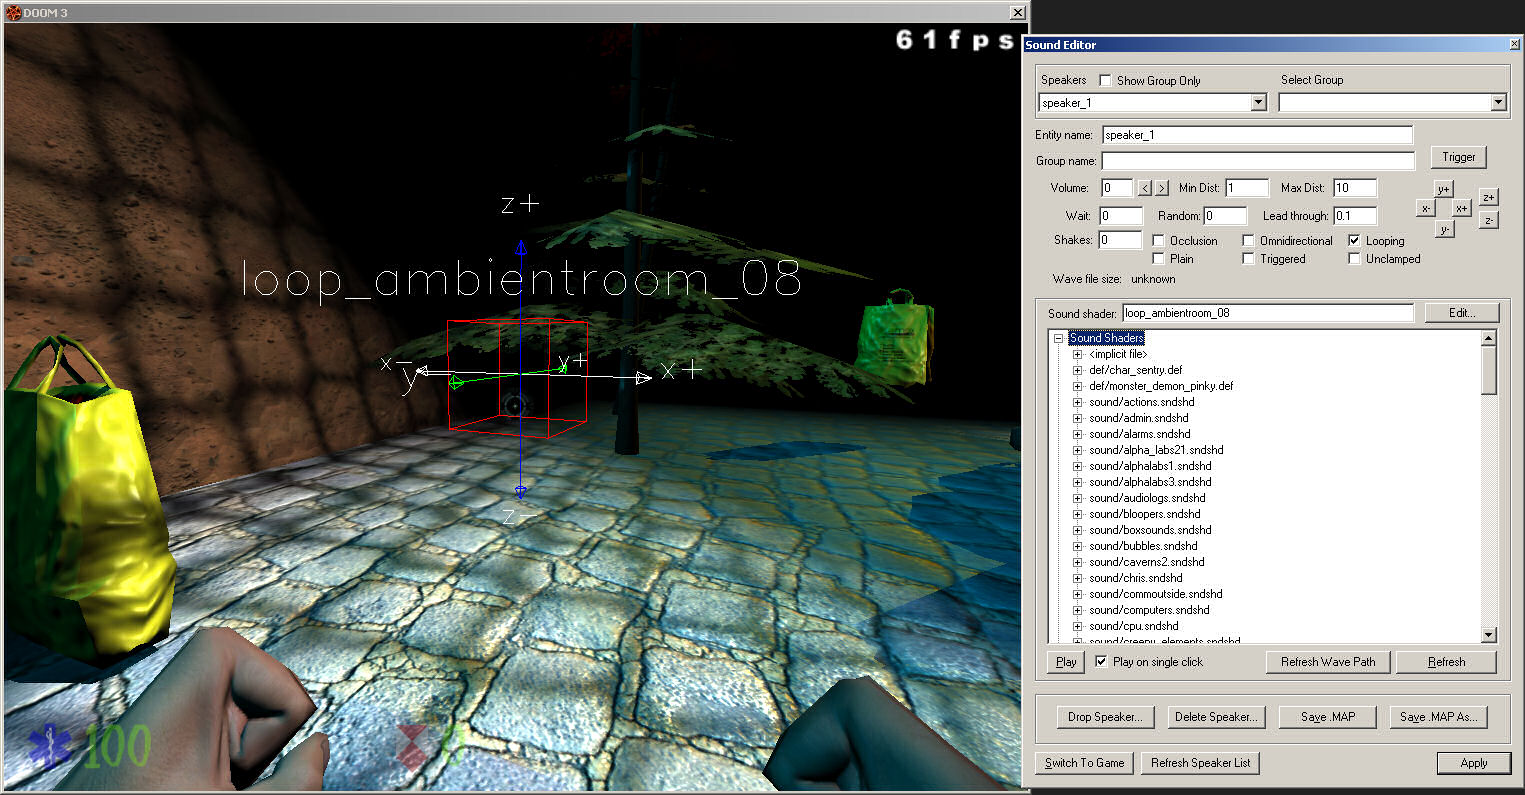Move speaker using the x+ button

point(1462,208)
